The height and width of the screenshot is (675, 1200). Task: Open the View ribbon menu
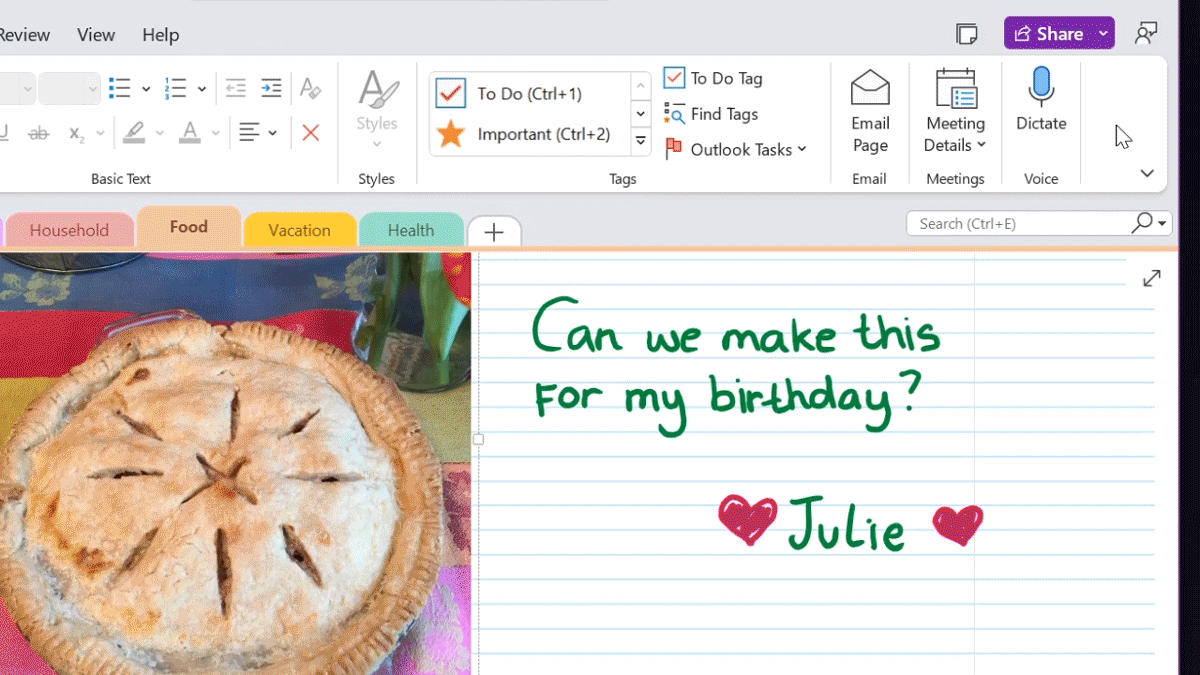coord(96,35)
